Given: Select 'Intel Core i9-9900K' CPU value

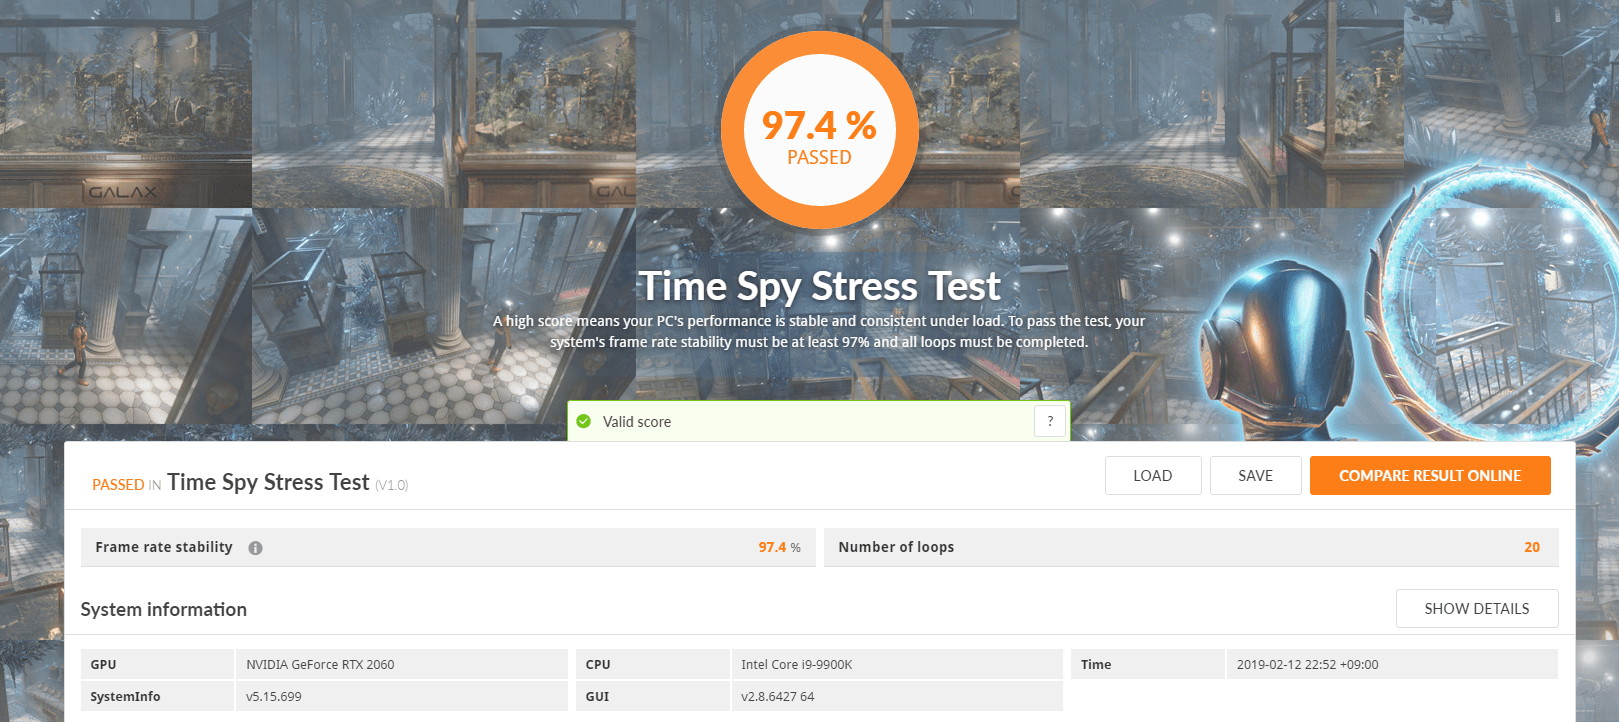Looking at the screenshot, I should tap(797, 664).
